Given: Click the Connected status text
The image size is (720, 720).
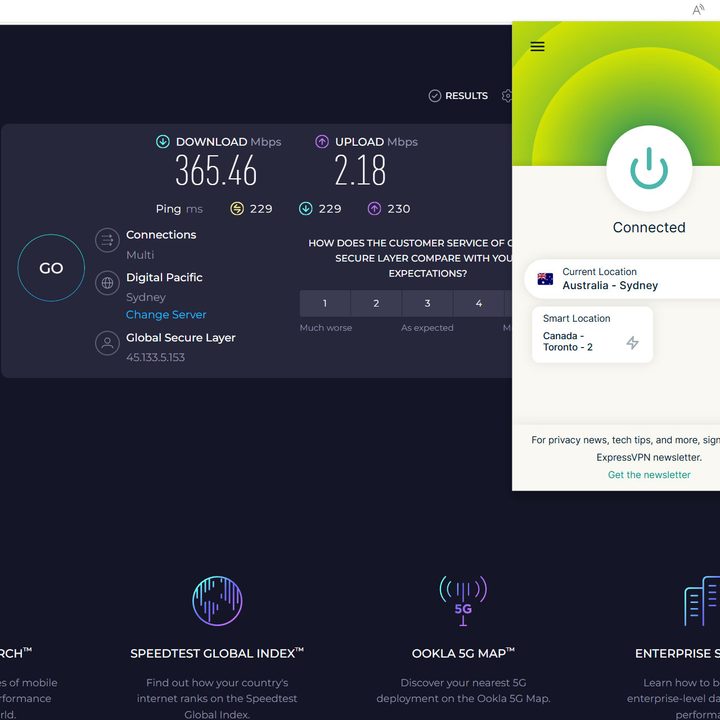Looking at the screenshot, I should [x=649, y=227].
